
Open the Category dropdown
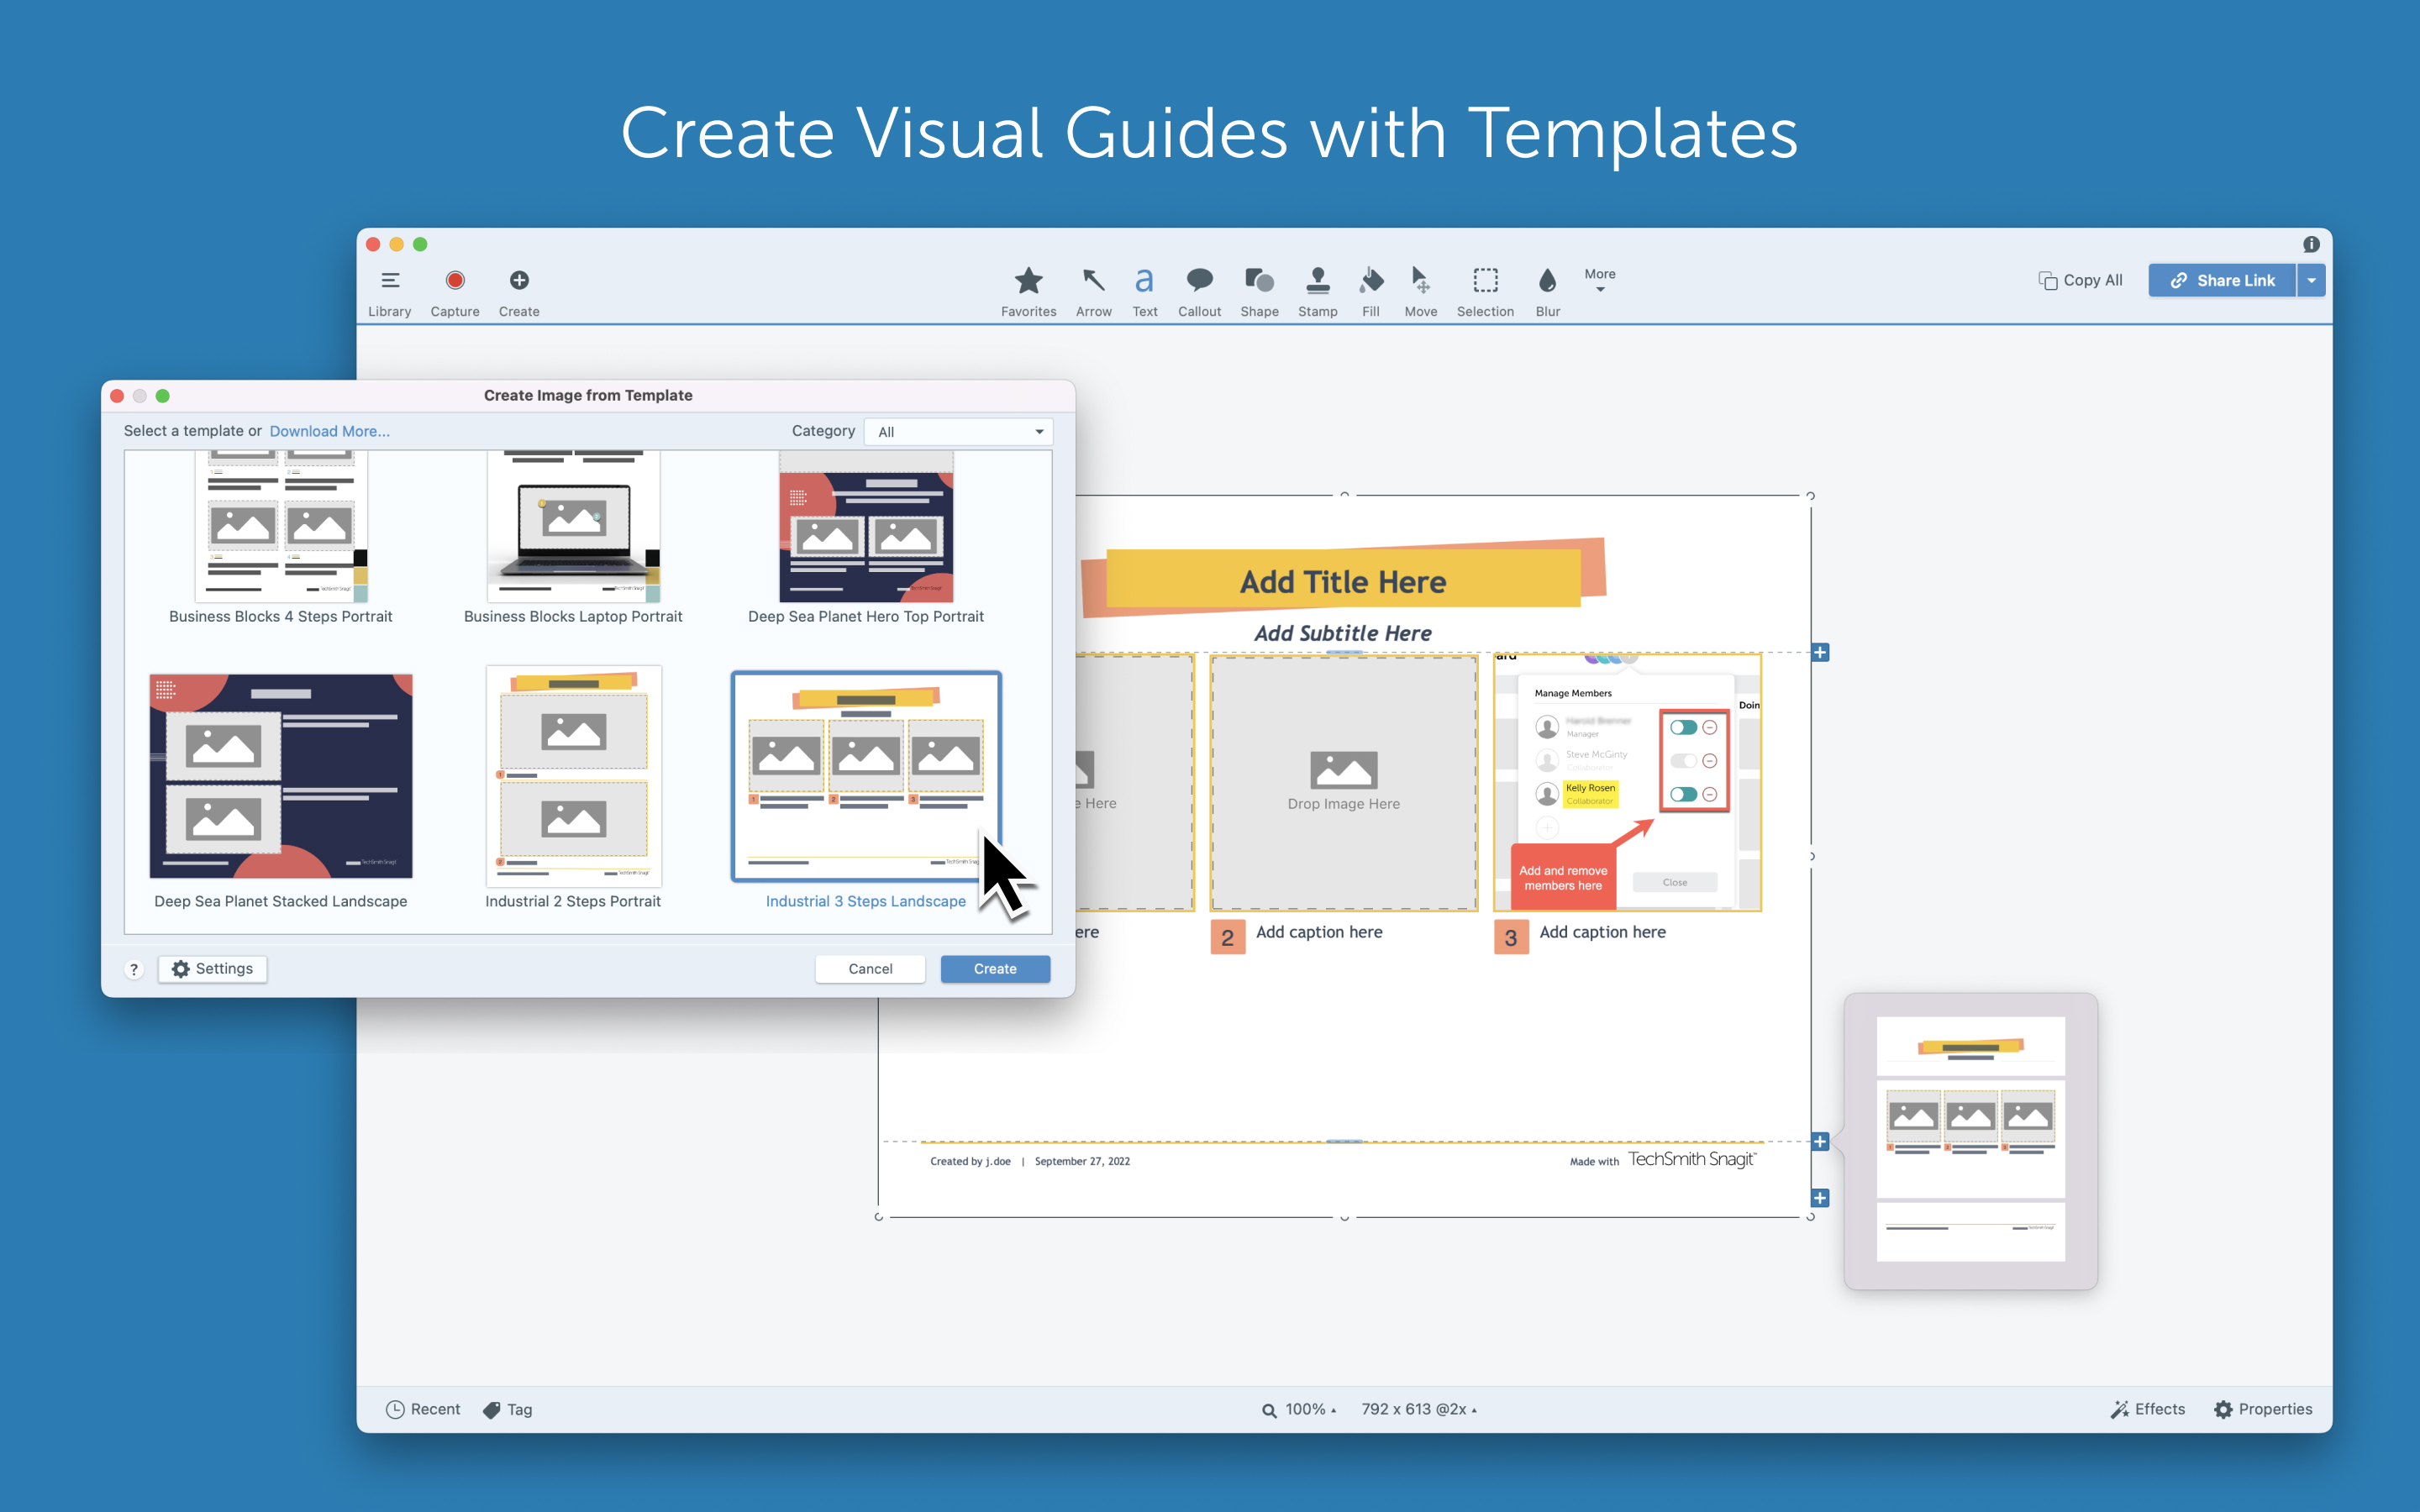[x=958, y=432]
